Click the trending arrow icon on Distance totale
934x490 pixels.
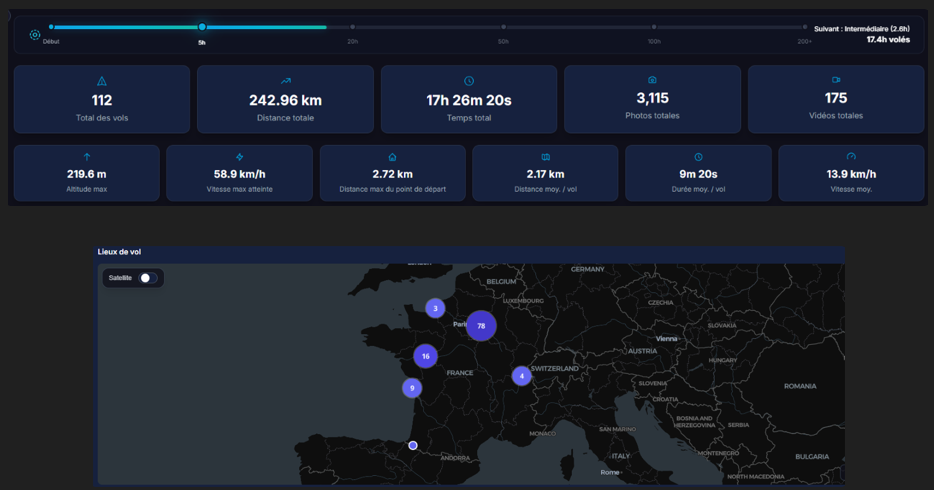[285, 81]
